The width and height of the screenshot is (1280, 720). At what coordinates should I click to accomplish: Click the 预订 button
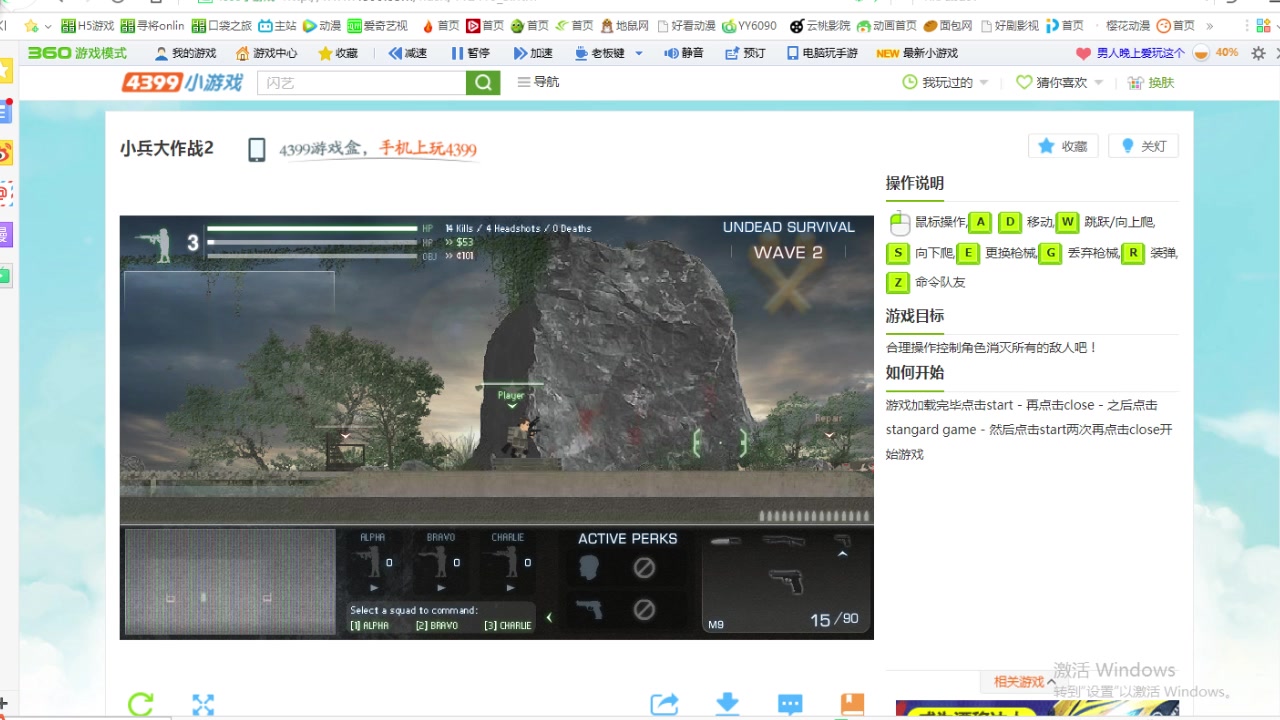pyautogui.click(x=745, y=53)
